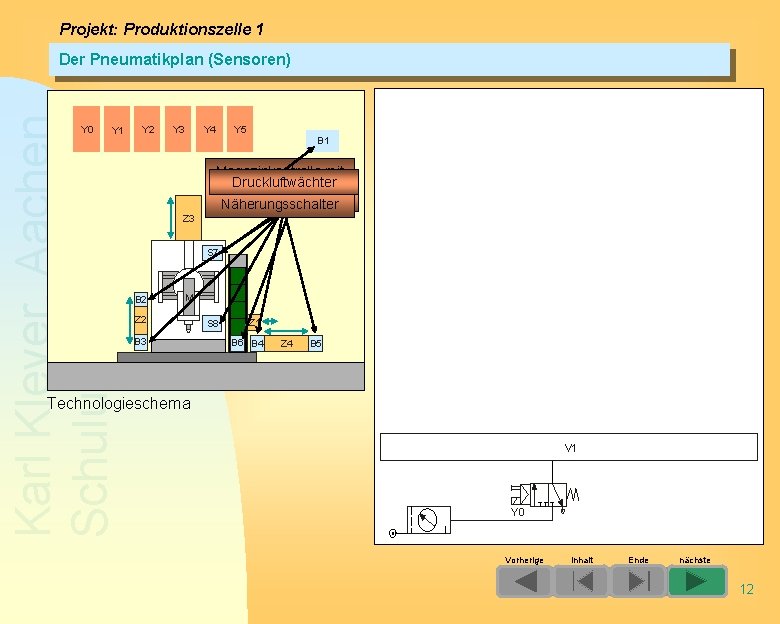Click the V1 manifold bar
The width and height of the screenshot is (780, 624).
point(569,447)
